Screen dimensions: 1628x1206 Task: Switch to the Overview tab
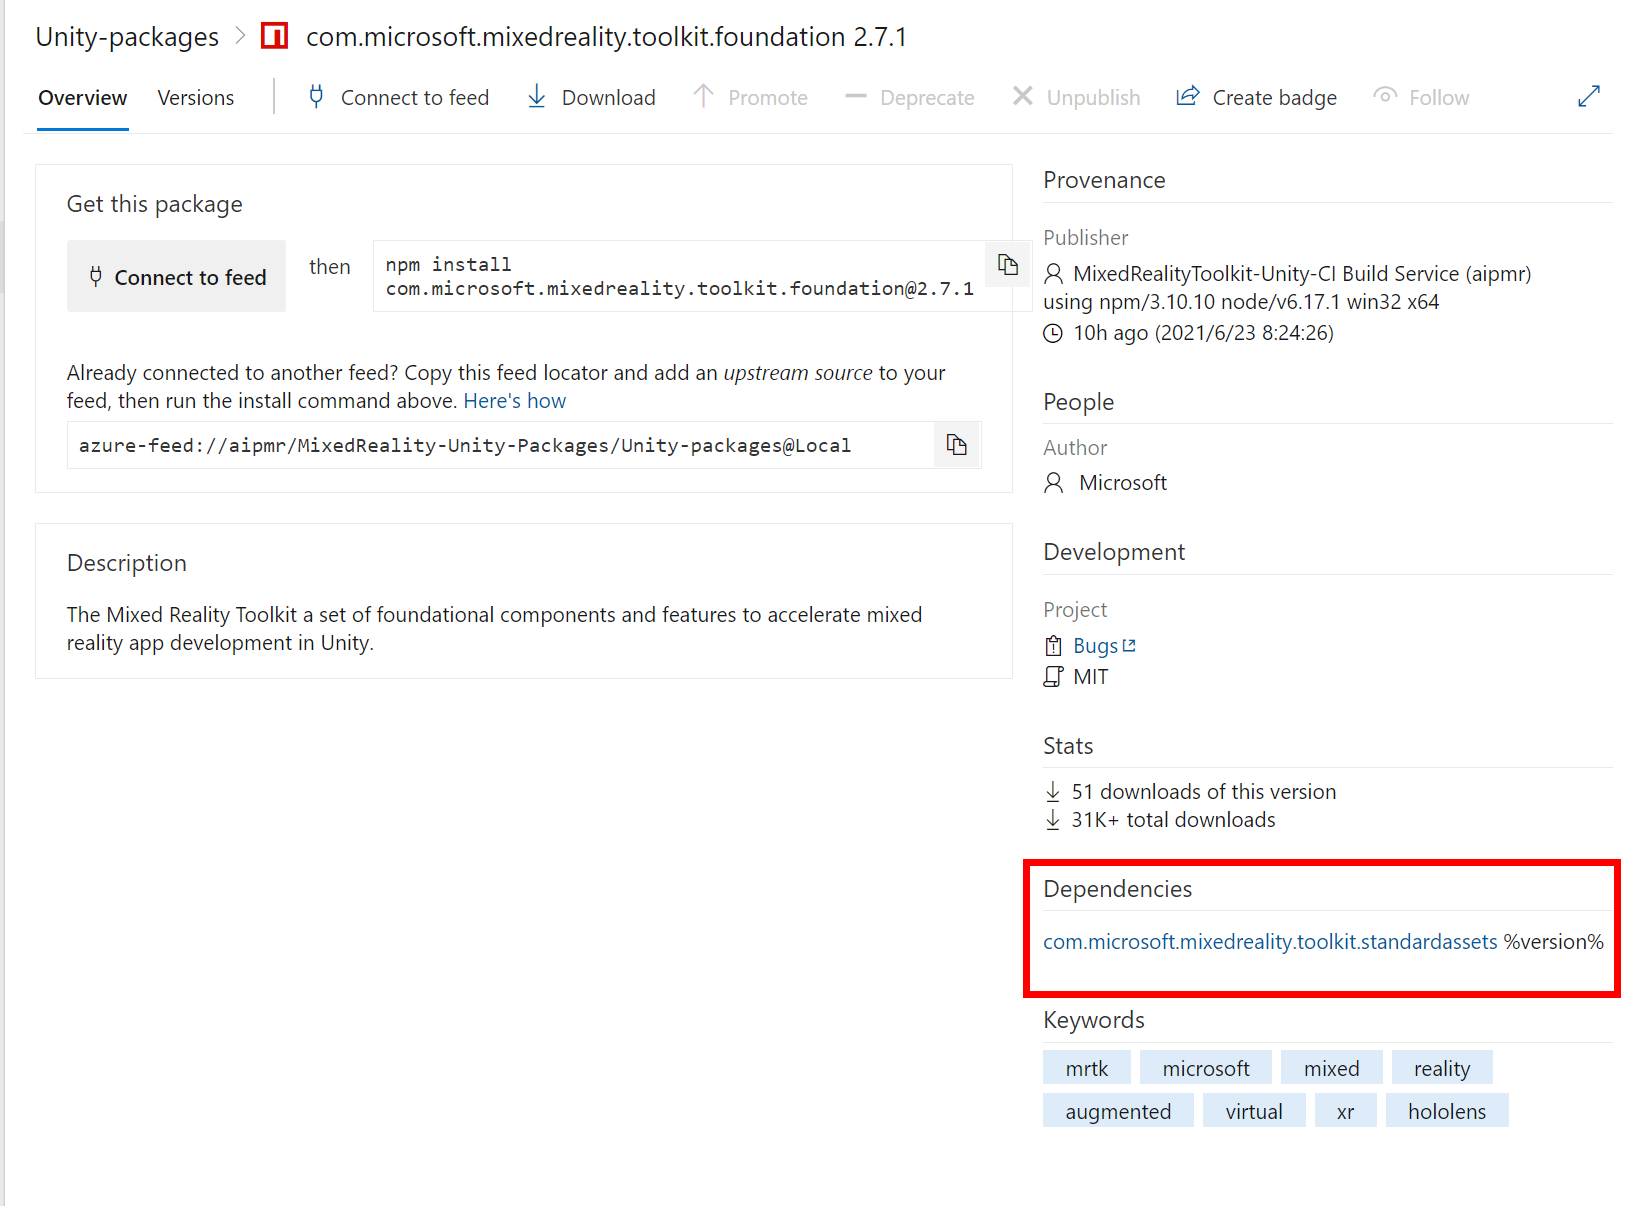[83, 98]
